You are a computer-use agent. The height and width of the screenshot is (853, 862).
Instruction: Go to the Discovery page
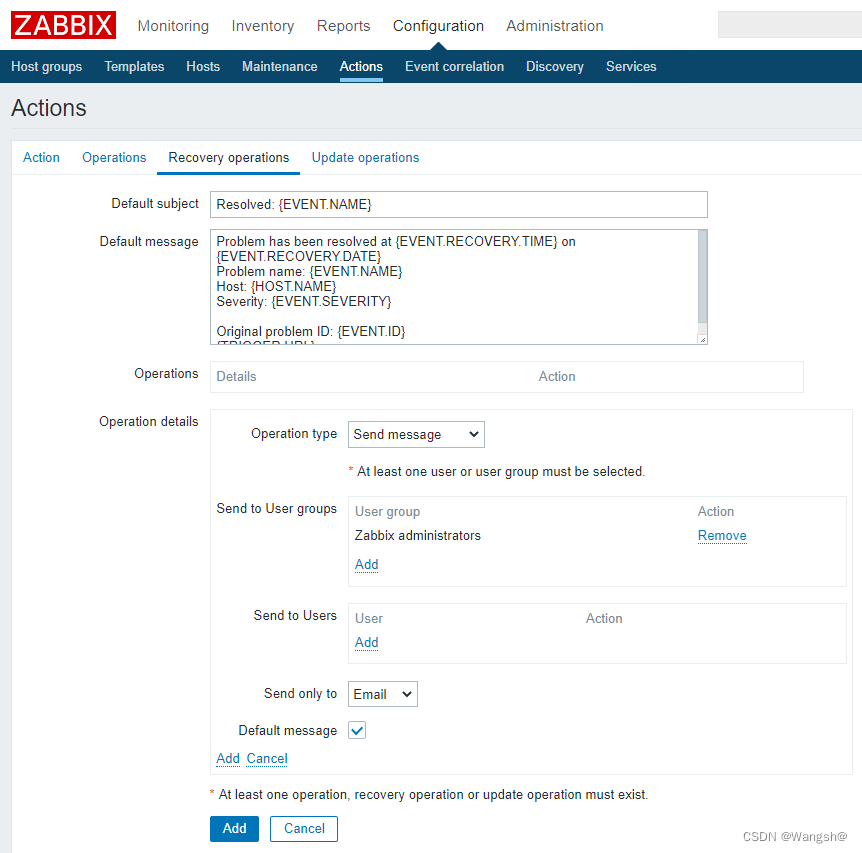[x=554, y=66]
